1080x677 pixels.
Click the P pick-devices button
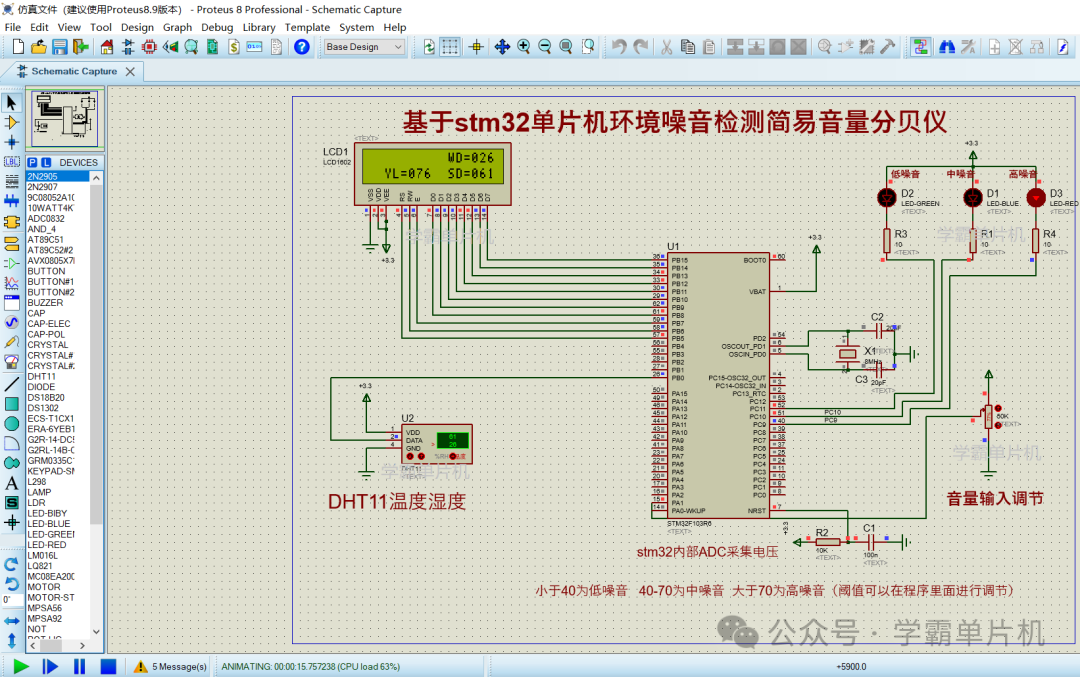(x=32, y=163)
